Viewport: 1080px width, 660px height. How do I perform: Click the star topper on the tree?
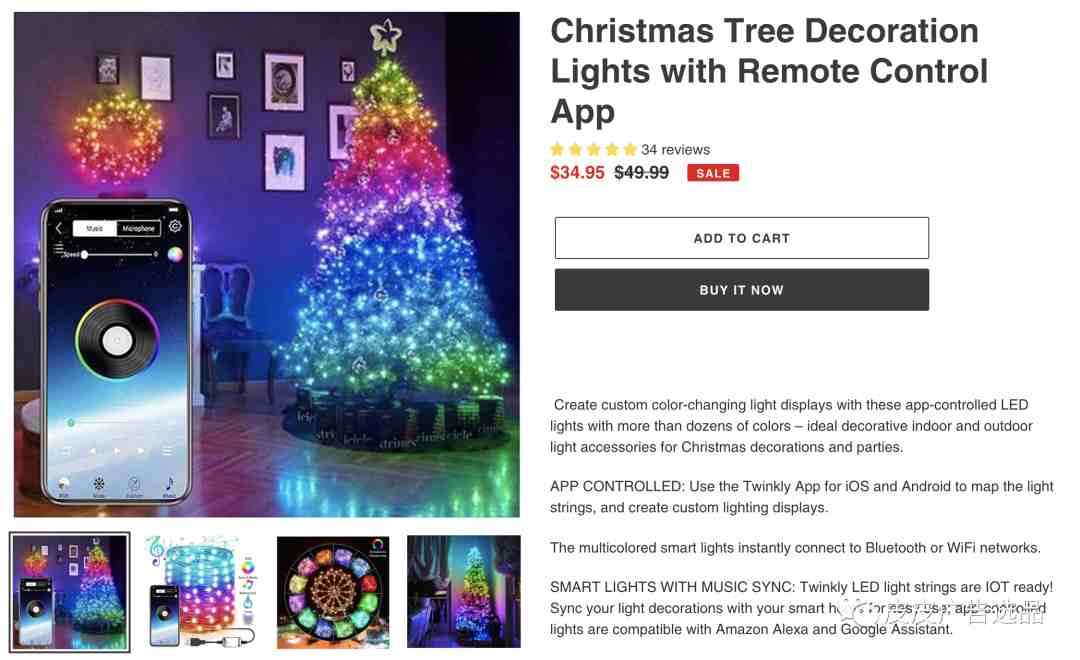coord(386,37)
